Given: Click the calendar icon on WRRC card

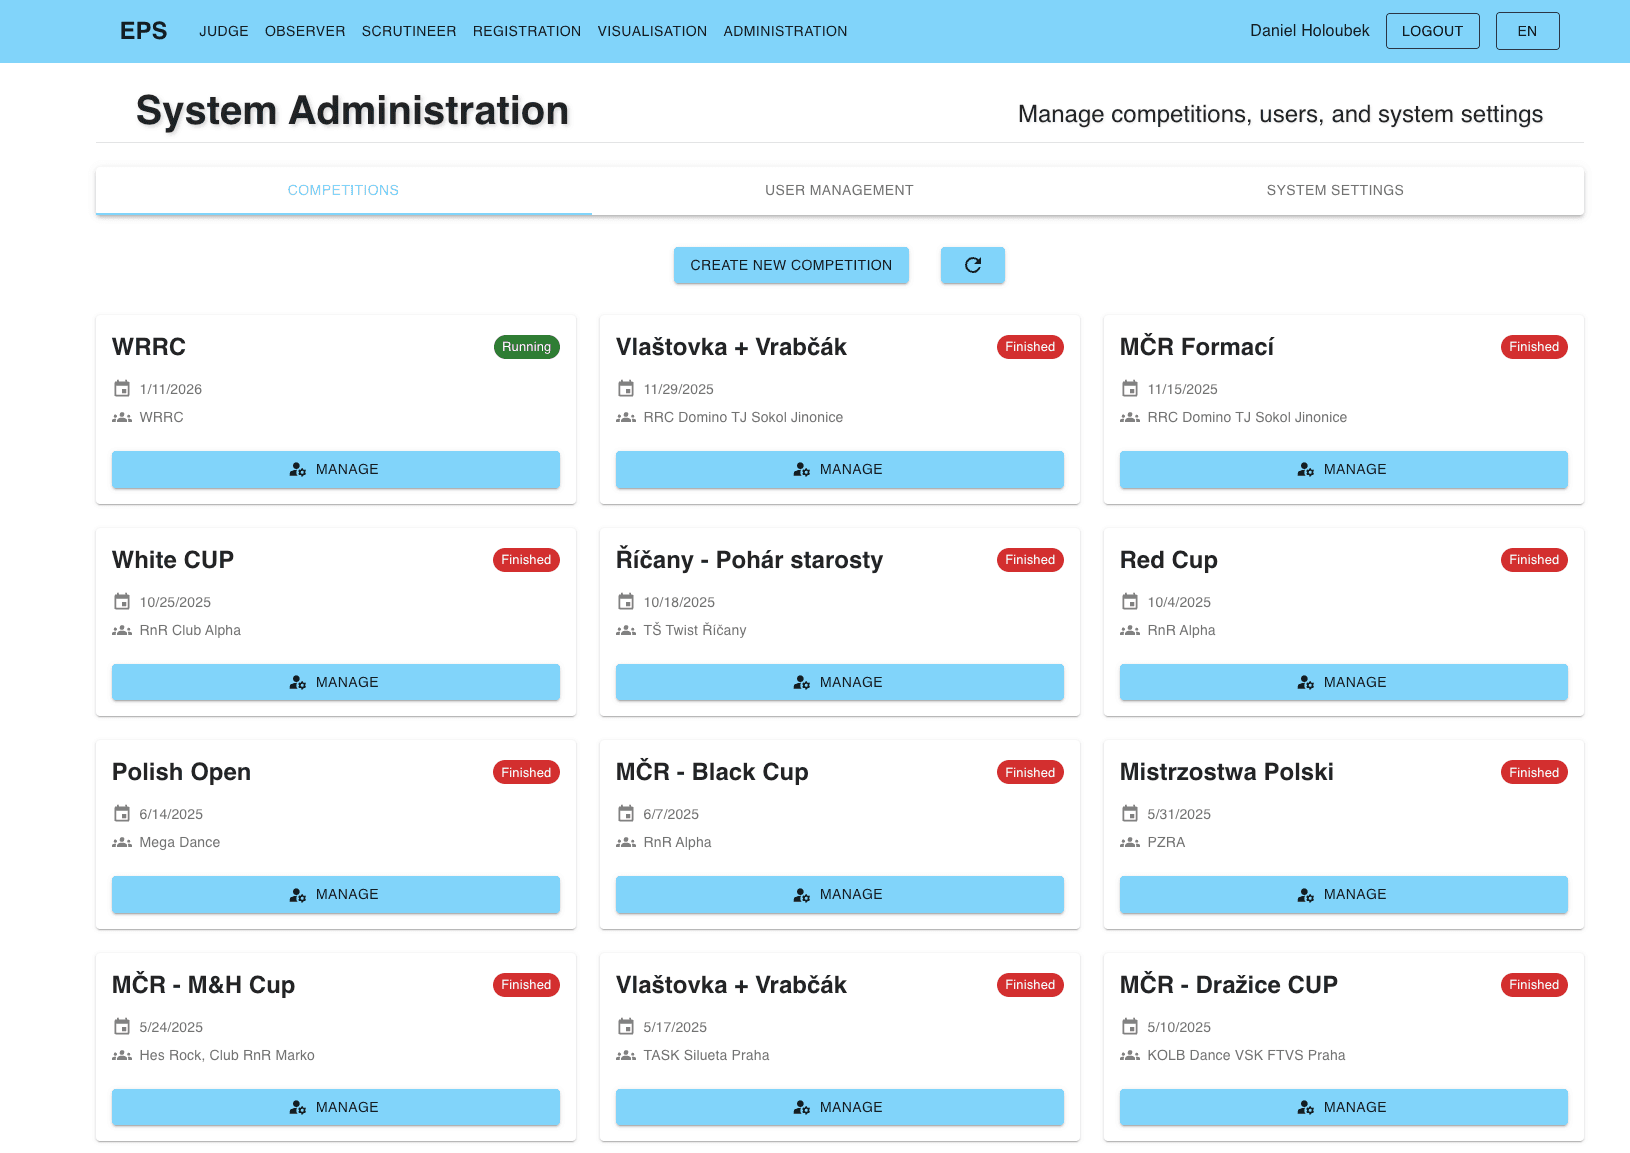Looking at the screenshot, I should click(x=122, y=389).
